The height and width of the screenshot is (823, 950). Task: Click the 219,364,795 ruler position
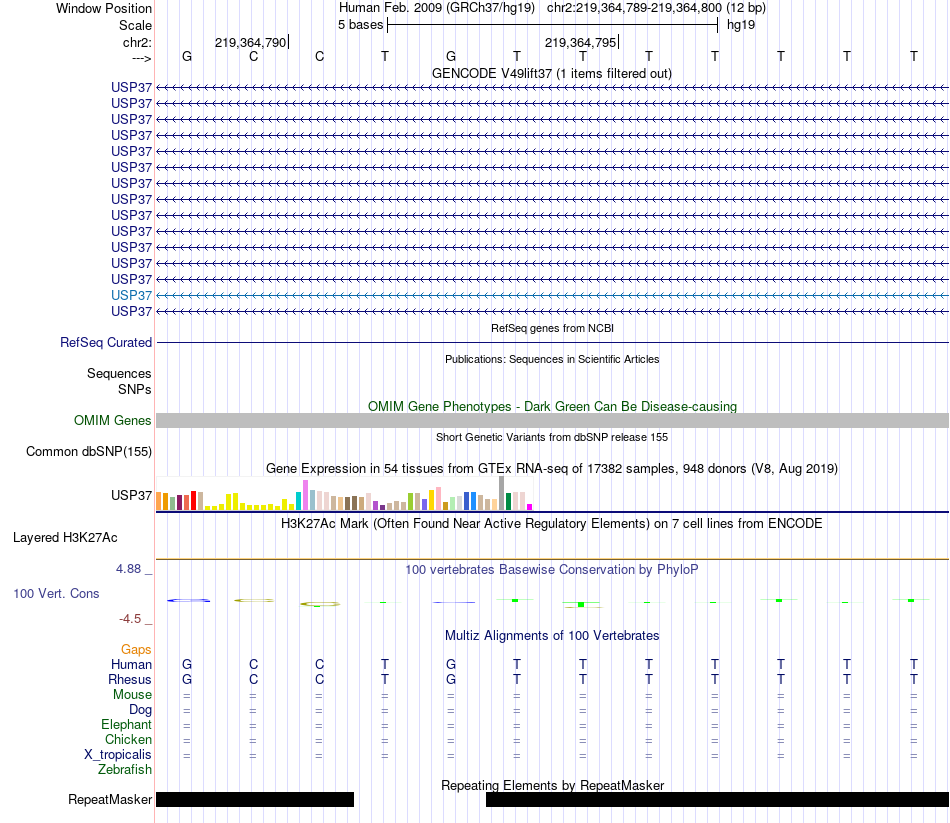(580, 42)
